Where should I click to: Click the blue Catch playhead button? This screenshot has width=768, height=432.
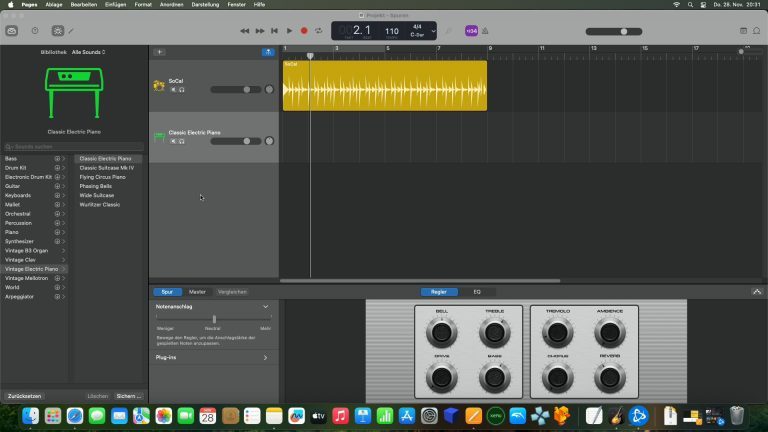click(268, 52)
